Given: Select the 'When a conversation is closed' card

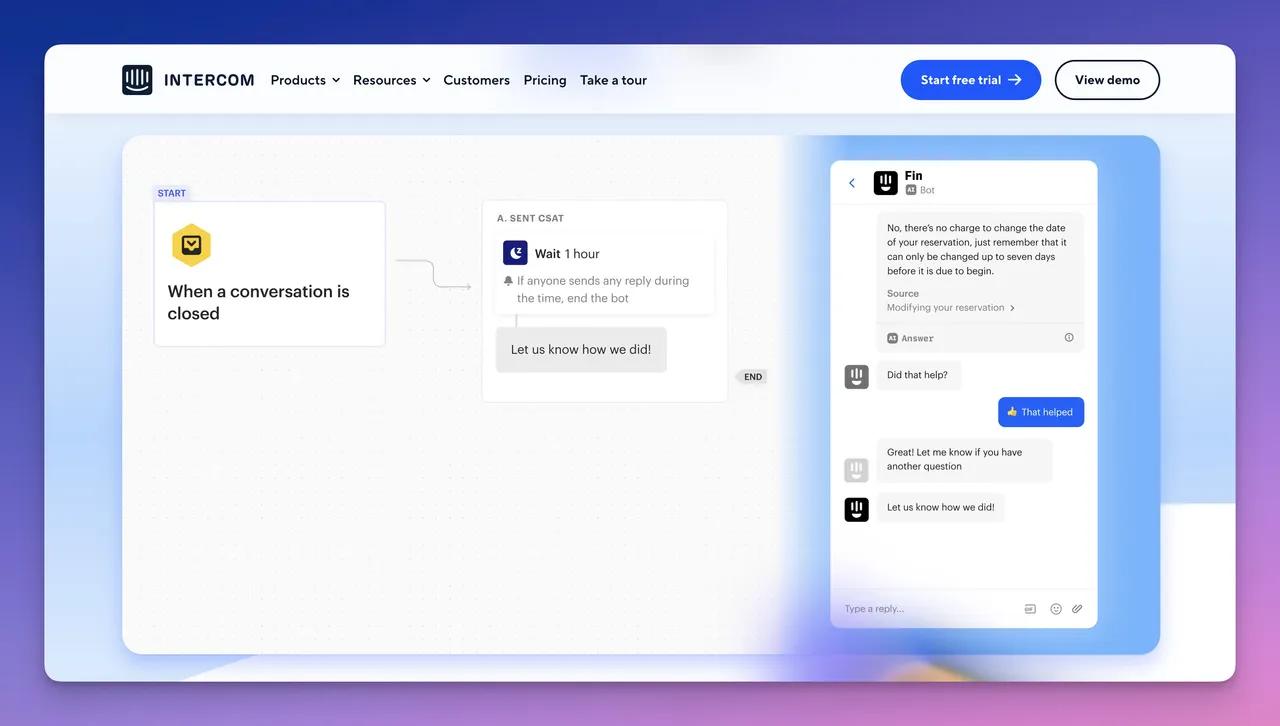Looking at the screenshot, I should [270, 274].
